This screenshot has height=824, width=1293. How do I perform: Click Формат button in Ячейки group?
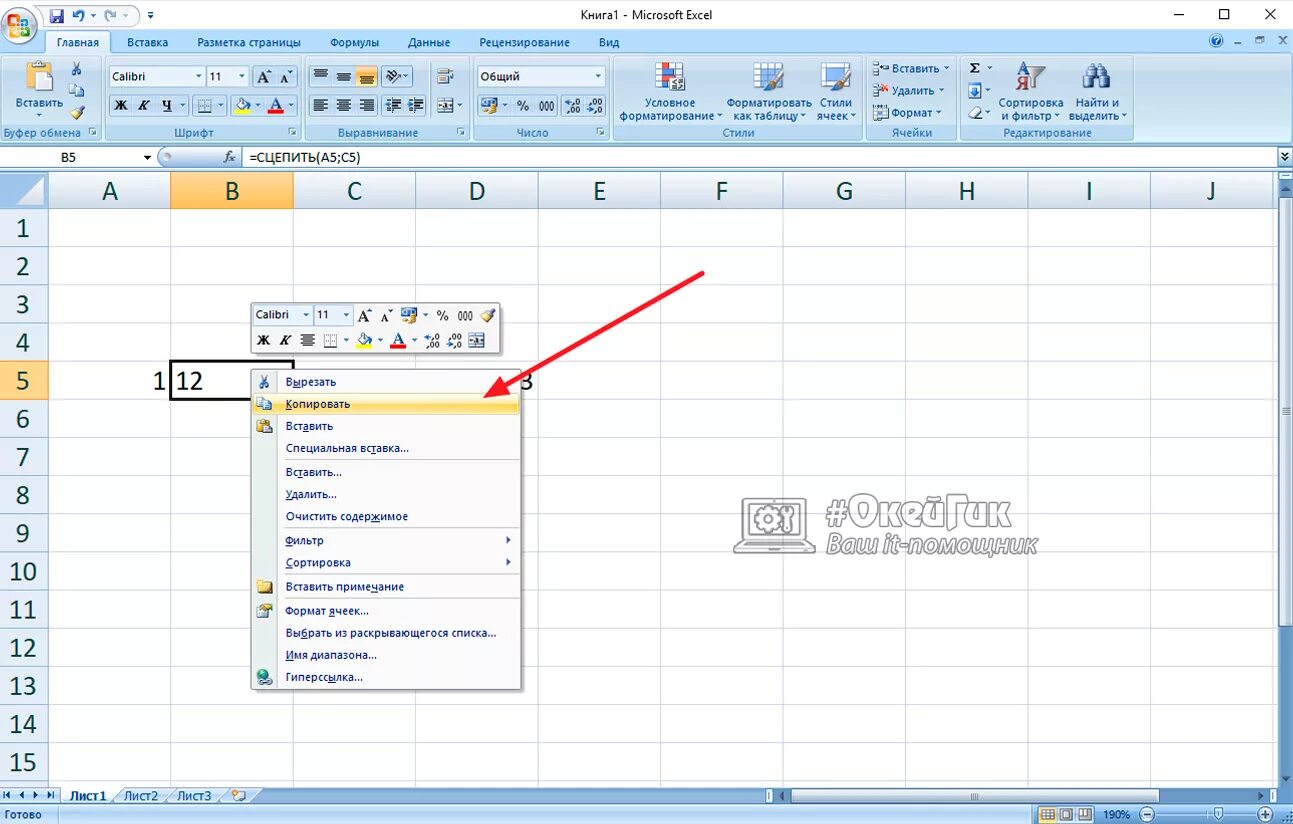(x=906, y=113)
